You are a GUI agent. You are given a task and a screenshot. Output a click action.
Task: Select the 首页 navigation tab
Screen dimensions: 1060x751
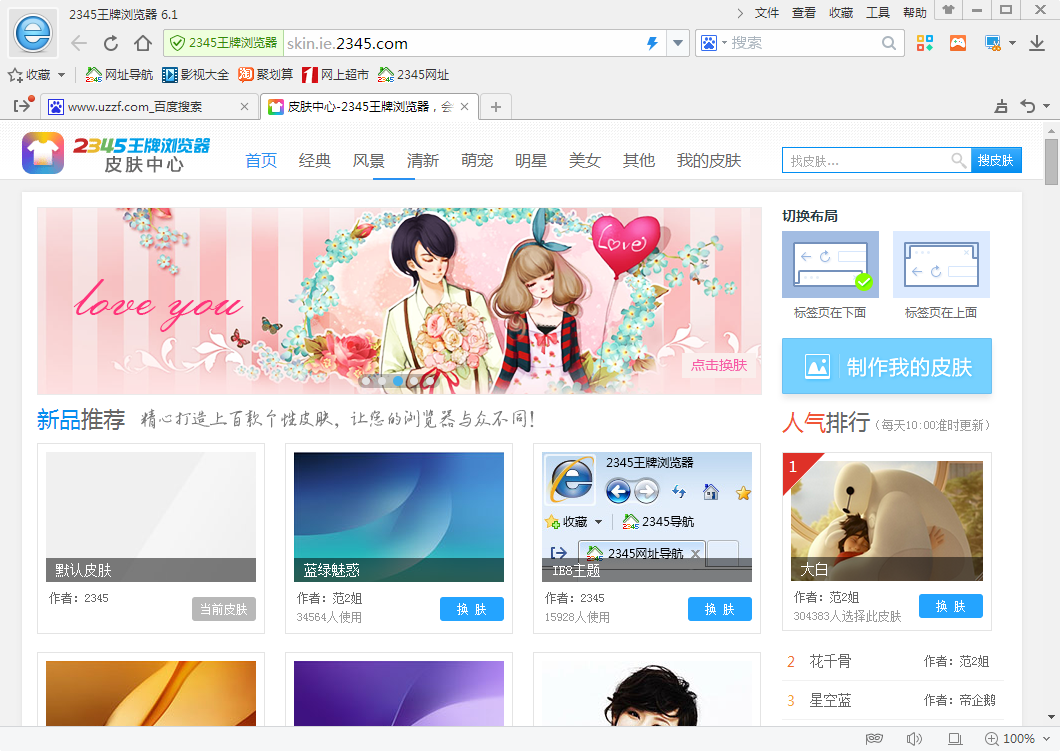coord(261,161)
